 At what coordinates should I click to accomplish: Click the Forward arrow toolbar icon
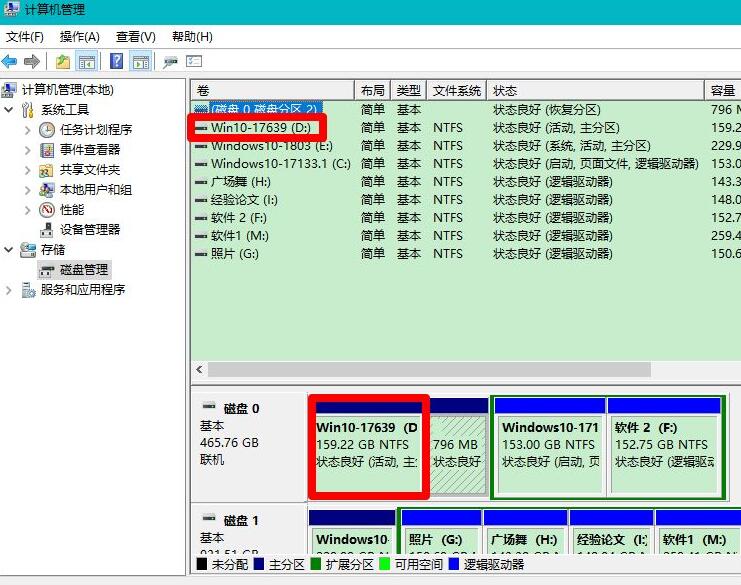pos(32,61)
